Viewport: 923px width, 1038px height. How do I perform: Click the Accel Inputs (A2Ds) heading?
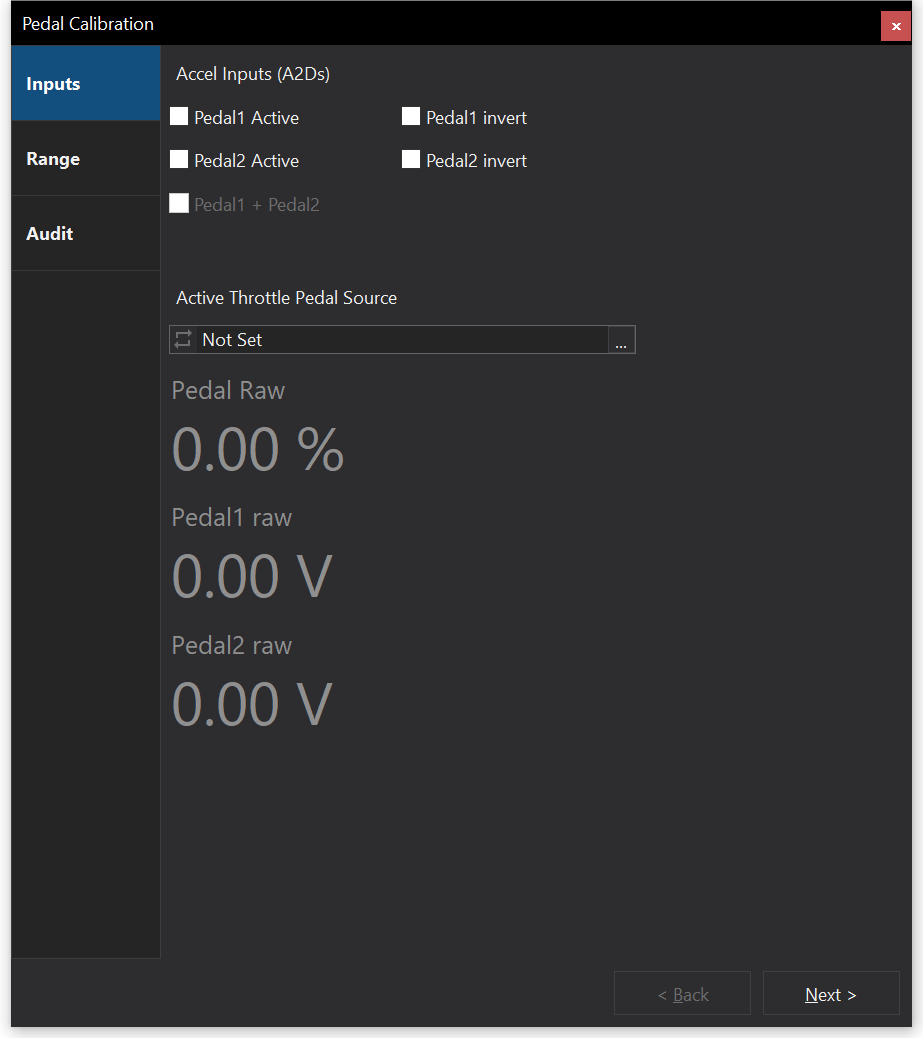tap(253, 74)
